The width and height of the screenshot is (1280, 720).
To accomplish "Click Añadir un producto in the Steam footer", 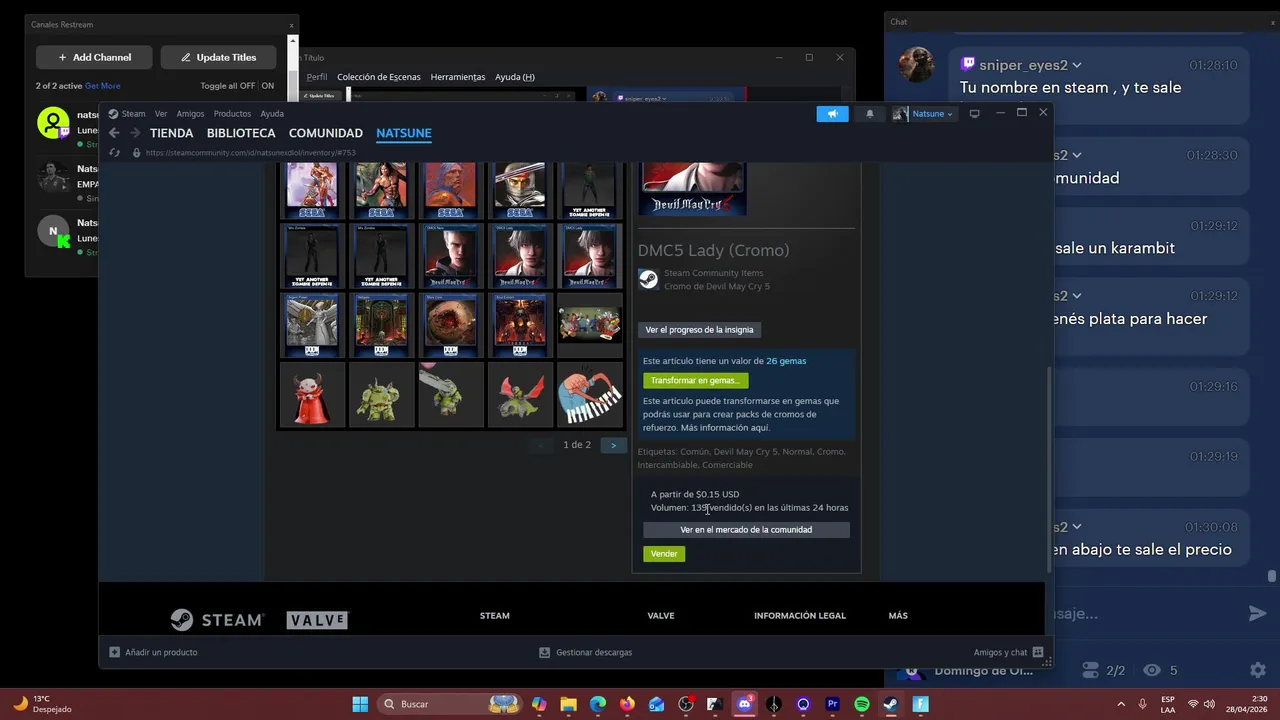I will click(x=153, y=652).
